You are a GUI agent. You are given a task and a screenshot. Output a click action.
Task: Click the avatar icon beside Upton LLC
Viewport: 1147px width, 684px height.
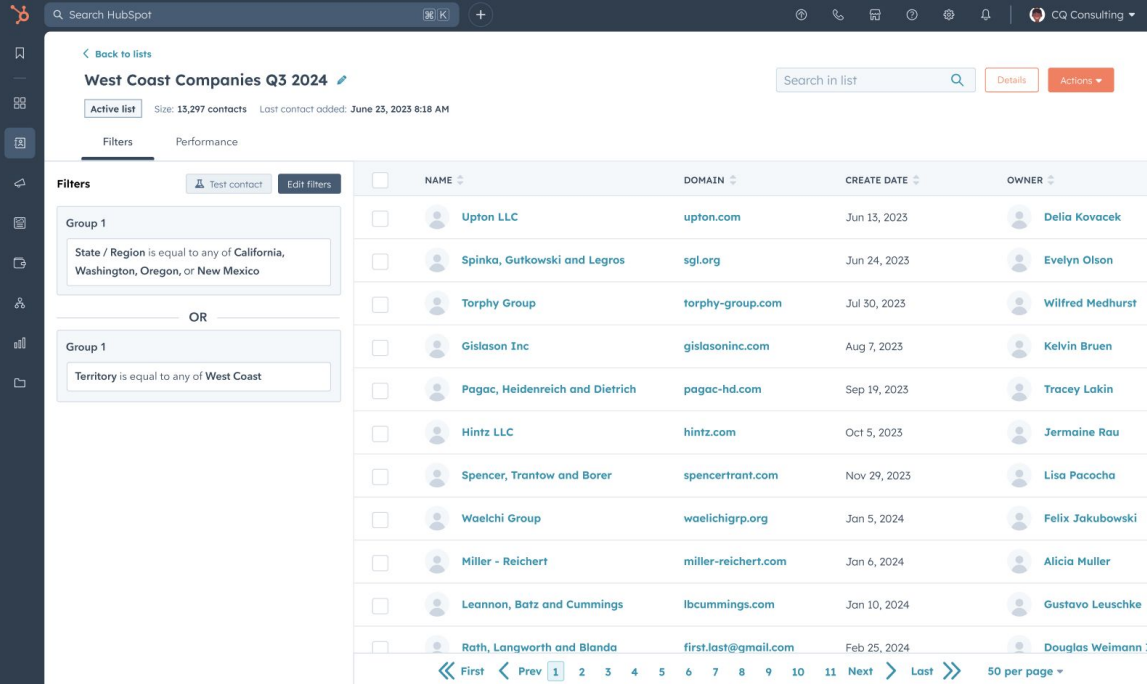click(437, 217)
